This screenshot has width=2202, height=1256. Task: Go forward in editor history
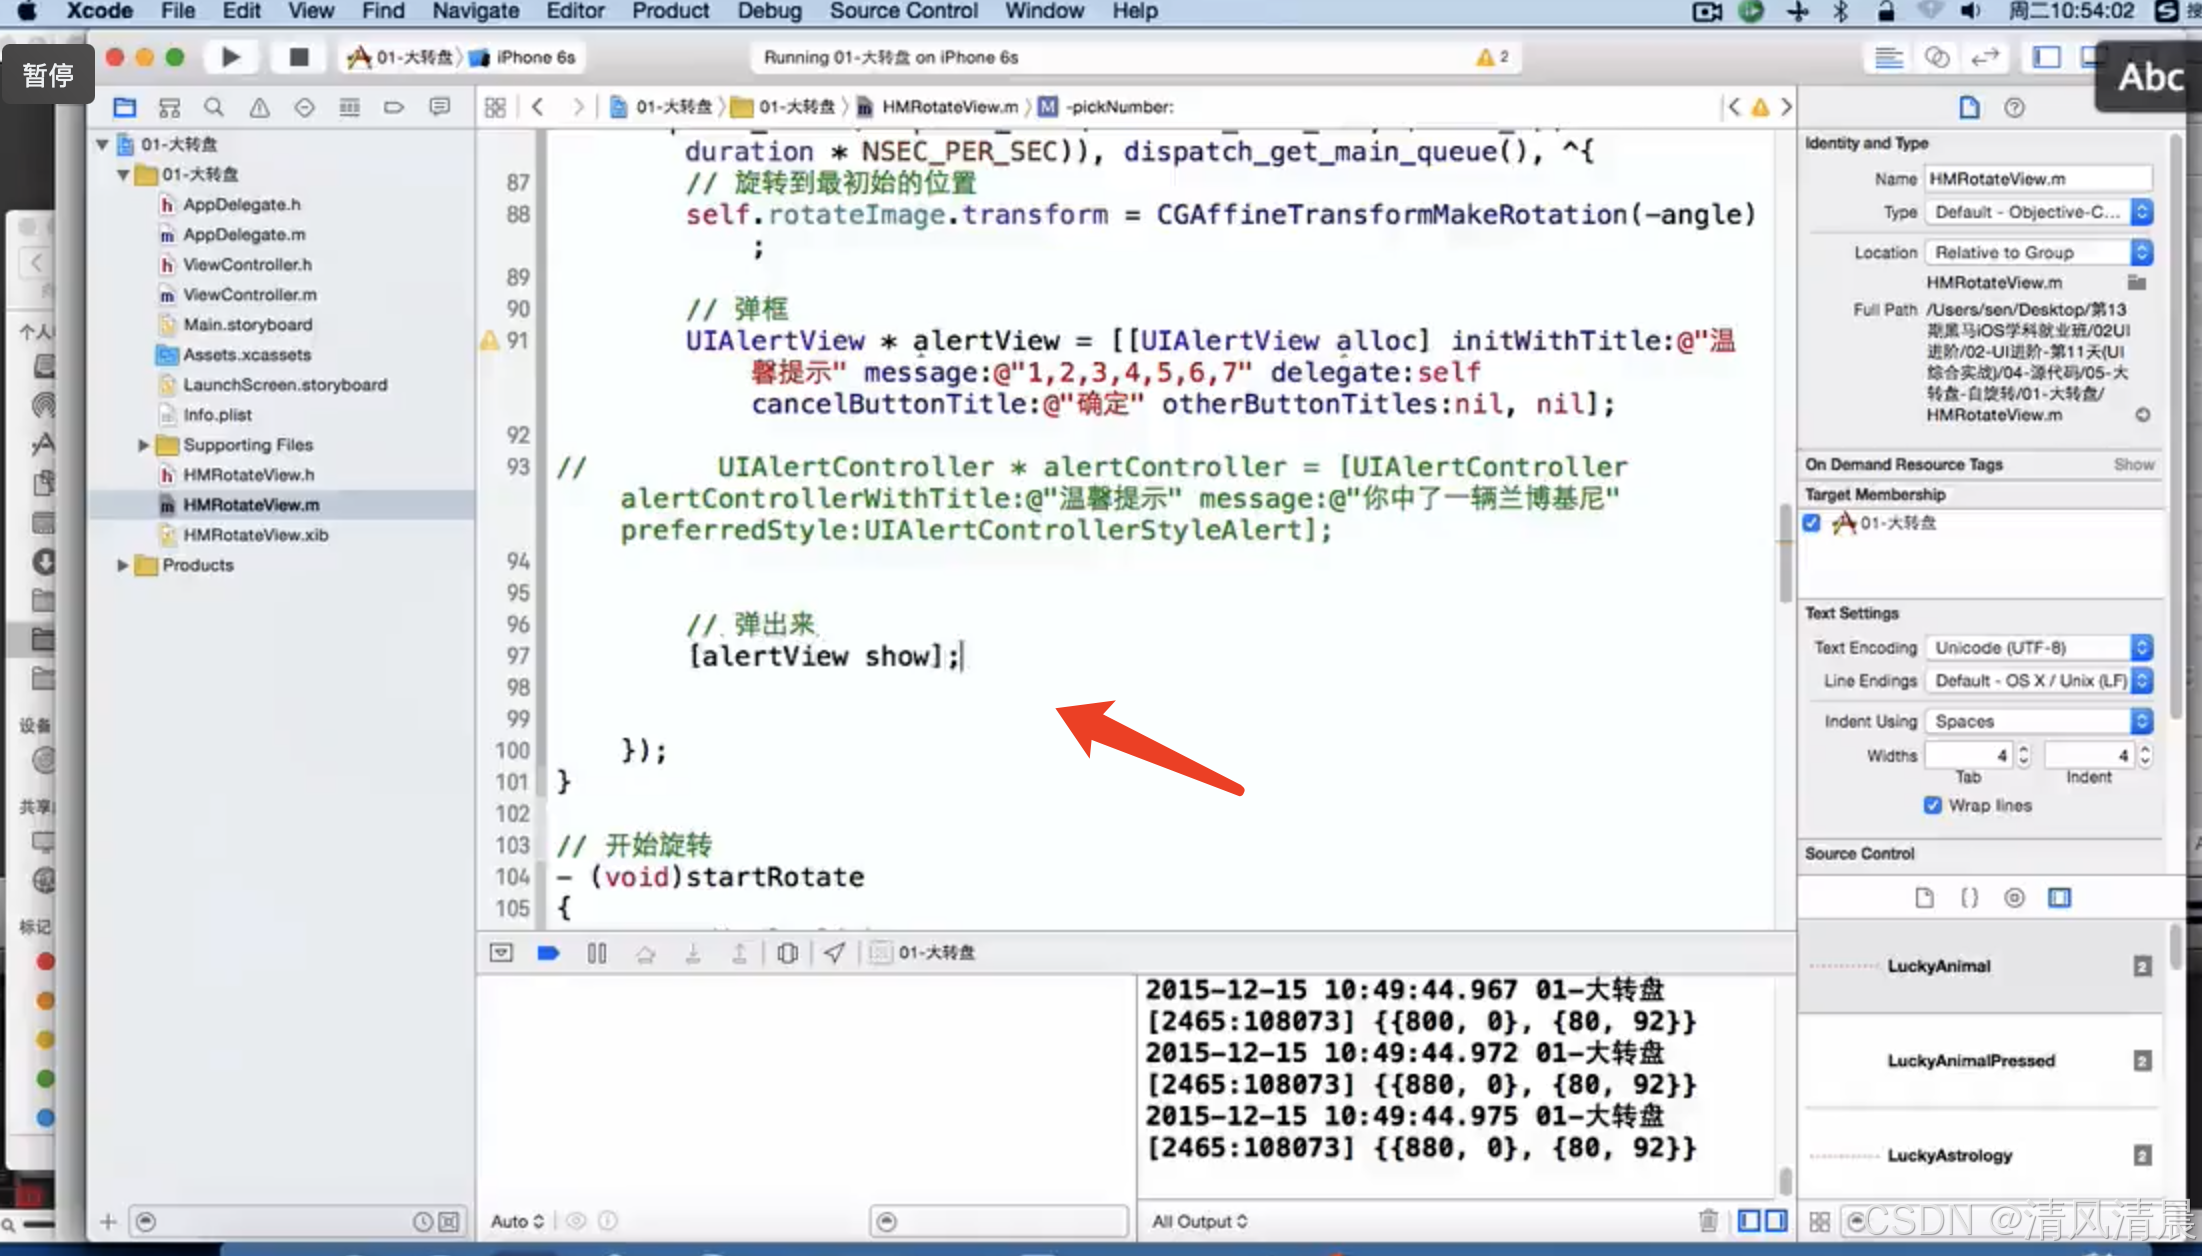(578, 107)
